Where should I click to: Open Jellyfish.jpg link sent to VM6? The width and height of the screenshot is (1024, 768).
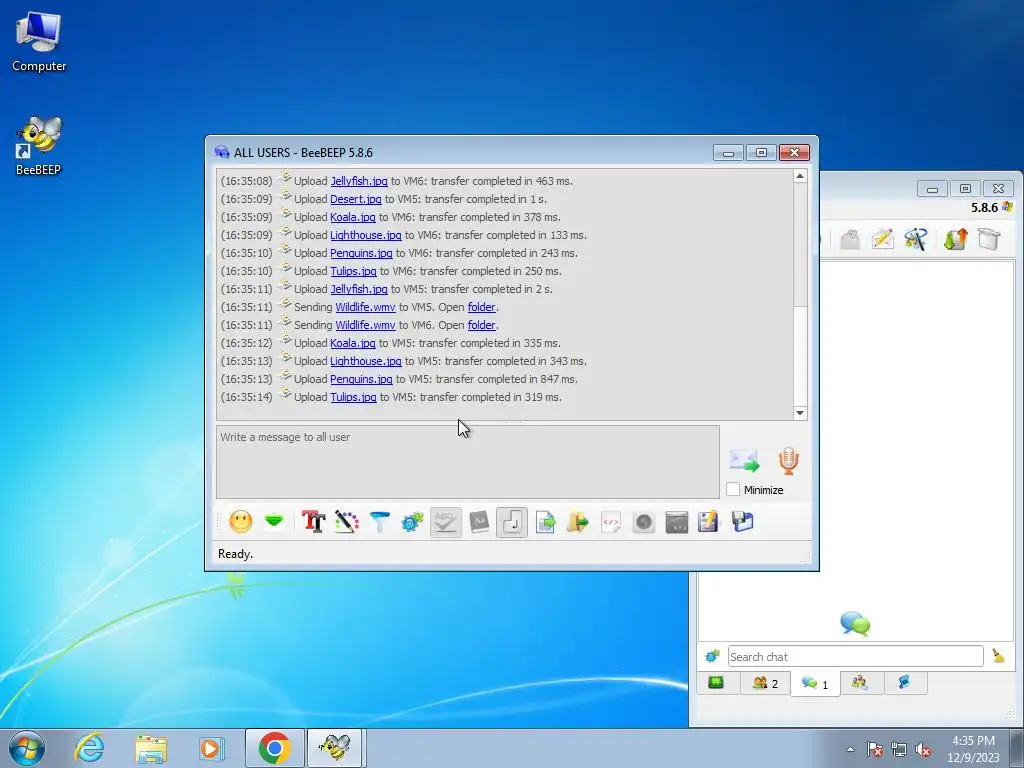pos(359,181)
